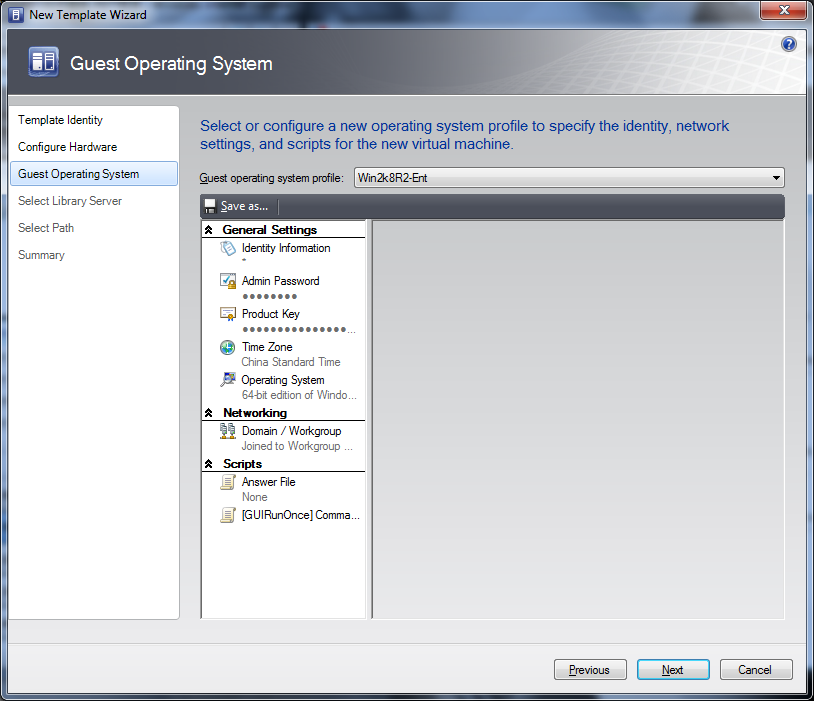Collapse the General Settings section
This screenshot has width=814, height=701.
[x=209, y=230]
